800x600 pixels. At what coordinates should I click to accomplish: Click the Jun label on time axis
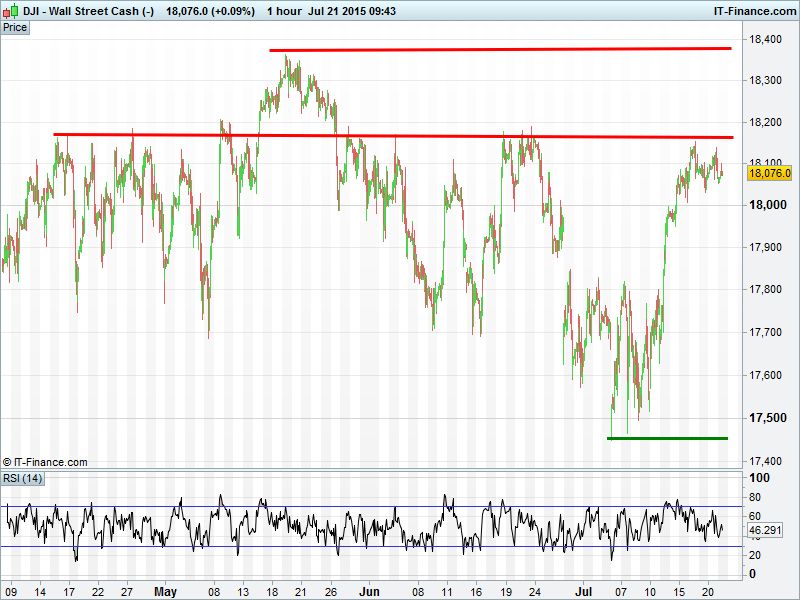click(x=369, y=591)
